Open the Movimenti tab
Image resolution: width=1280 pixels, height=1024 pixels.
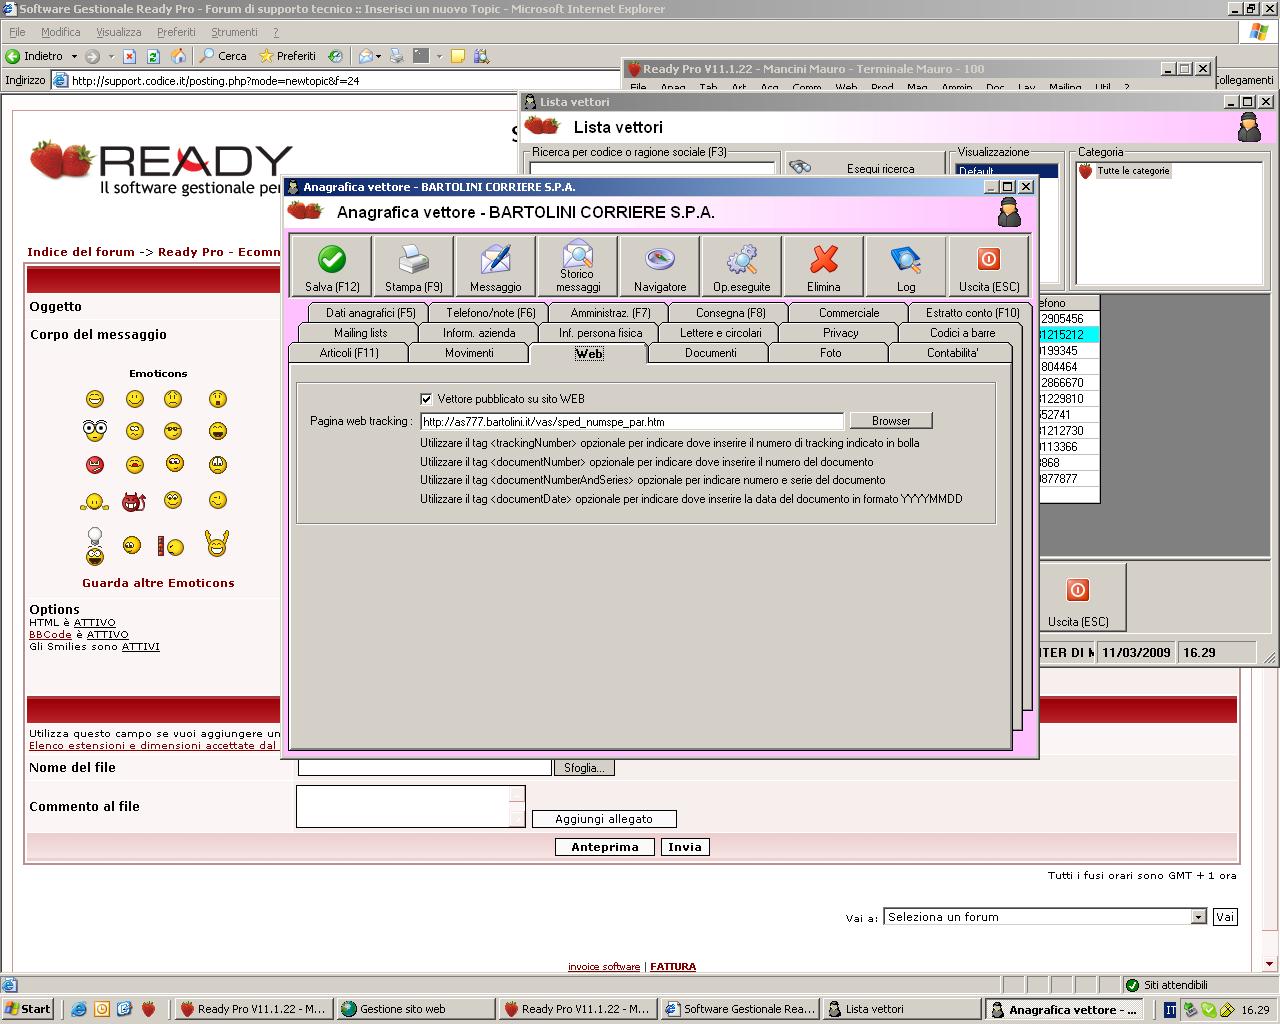(x=469, y=353)
